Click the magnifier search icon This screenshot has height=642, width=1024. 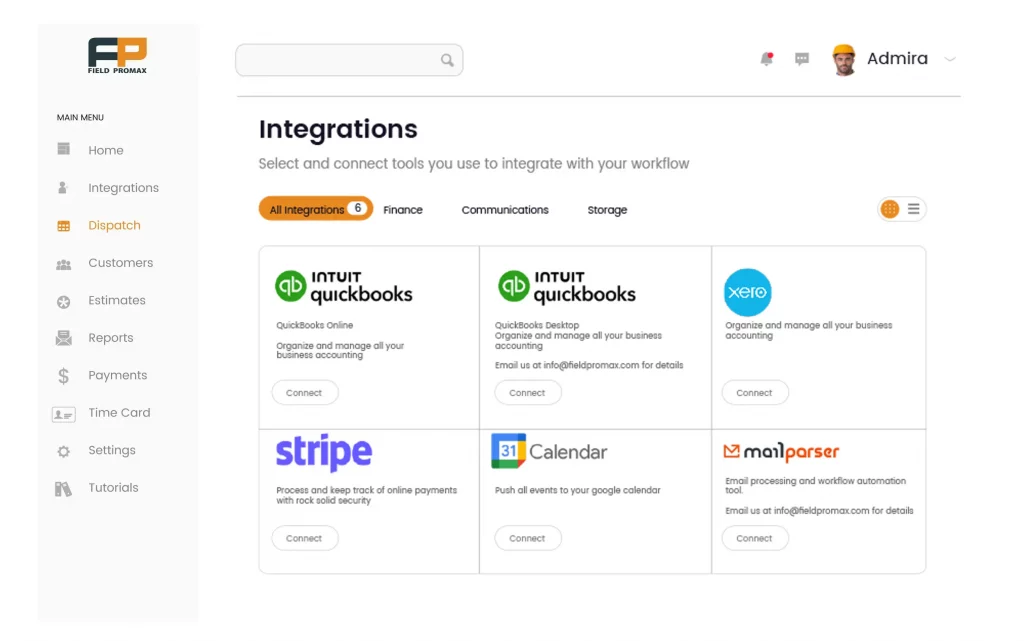[447, 60]
